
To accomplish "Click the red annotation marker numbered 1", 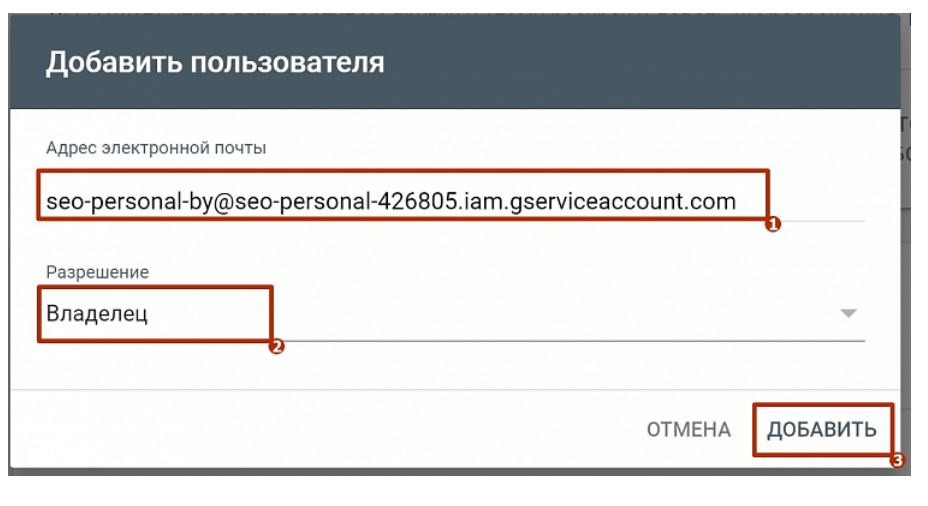I will [771, 226].
